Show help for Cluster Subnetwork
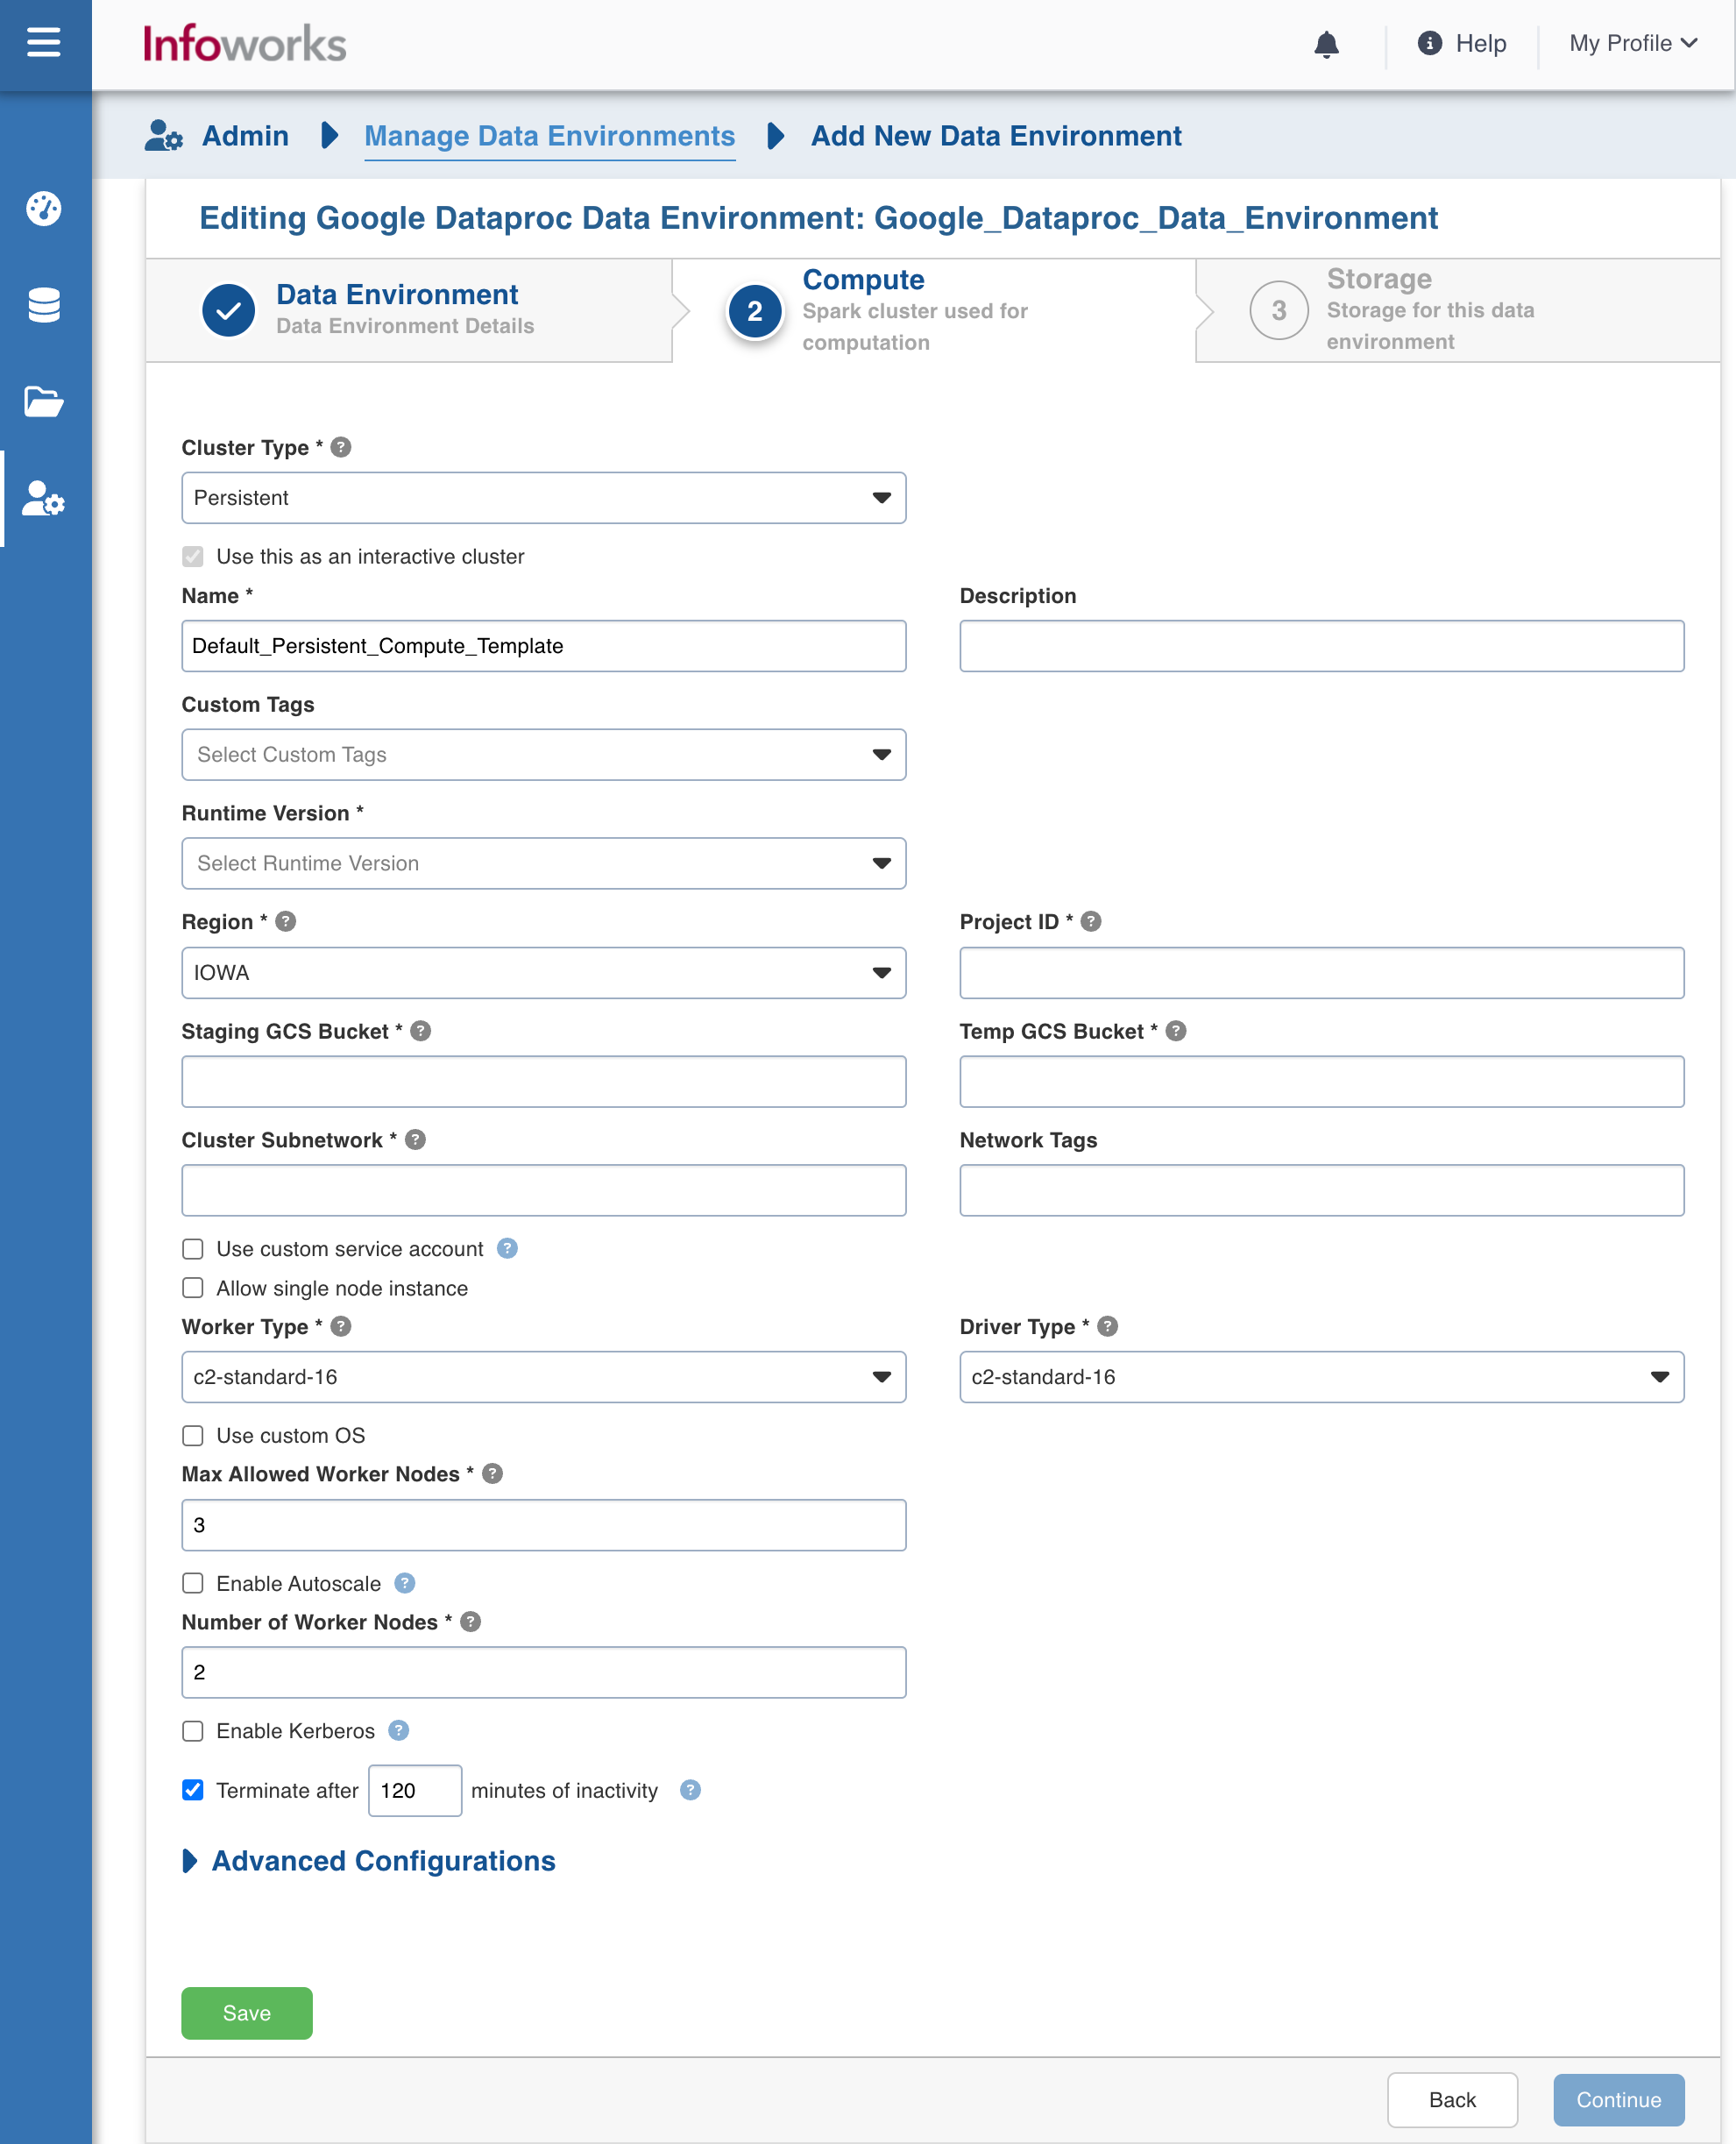 (x=416, y=1139)
